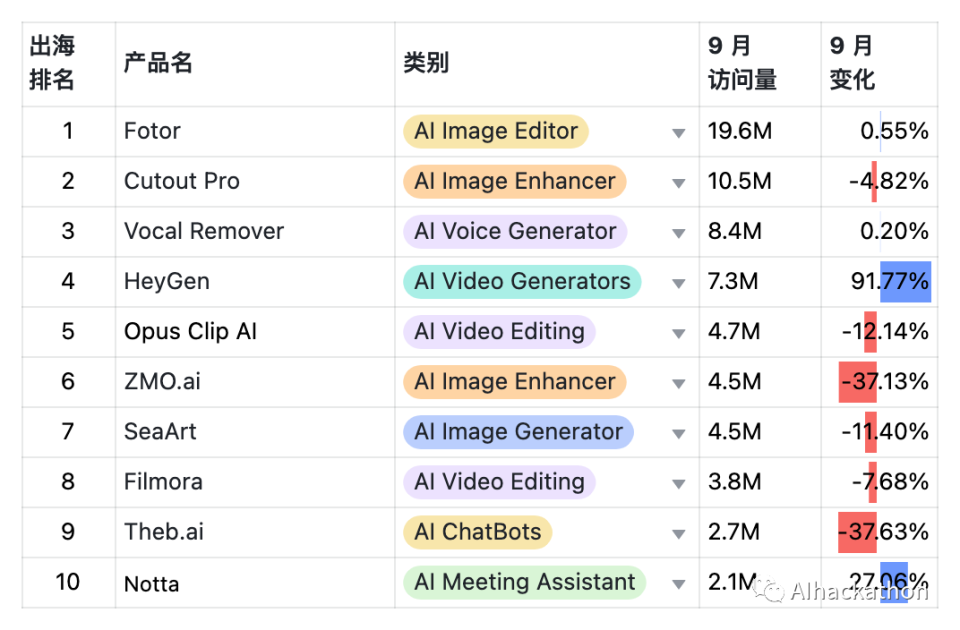Click the AI ChatBots tag

(477, 532)
